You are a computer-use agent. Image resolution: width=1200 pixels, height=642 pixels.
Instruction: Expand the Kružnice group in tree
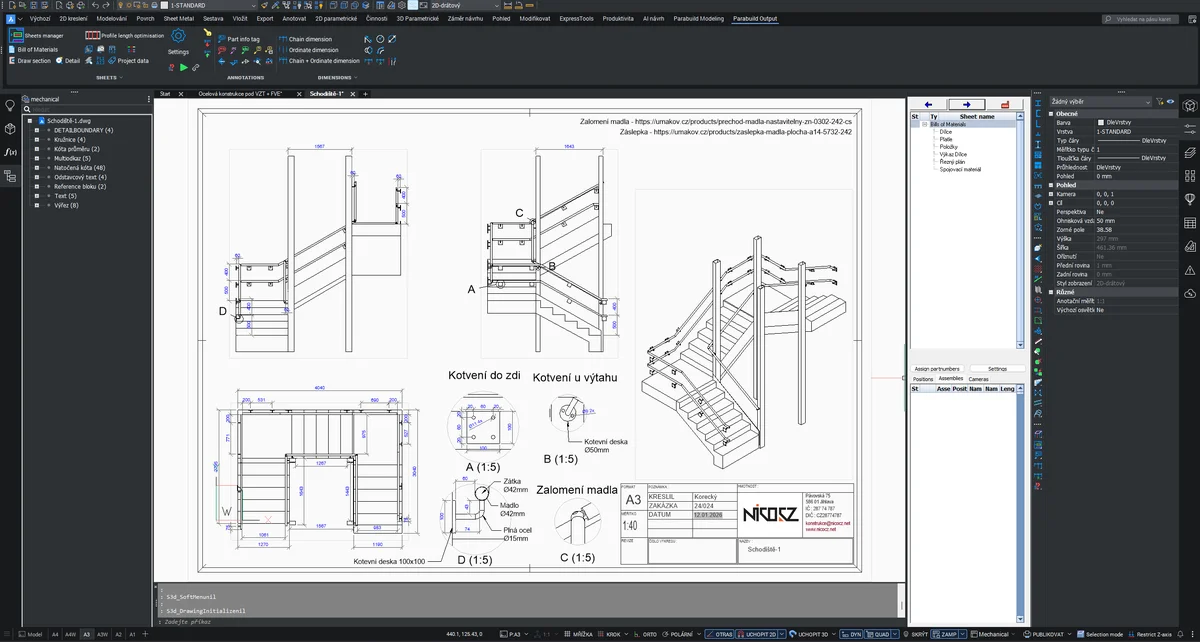pyautogui.click(x=36, y=139)
